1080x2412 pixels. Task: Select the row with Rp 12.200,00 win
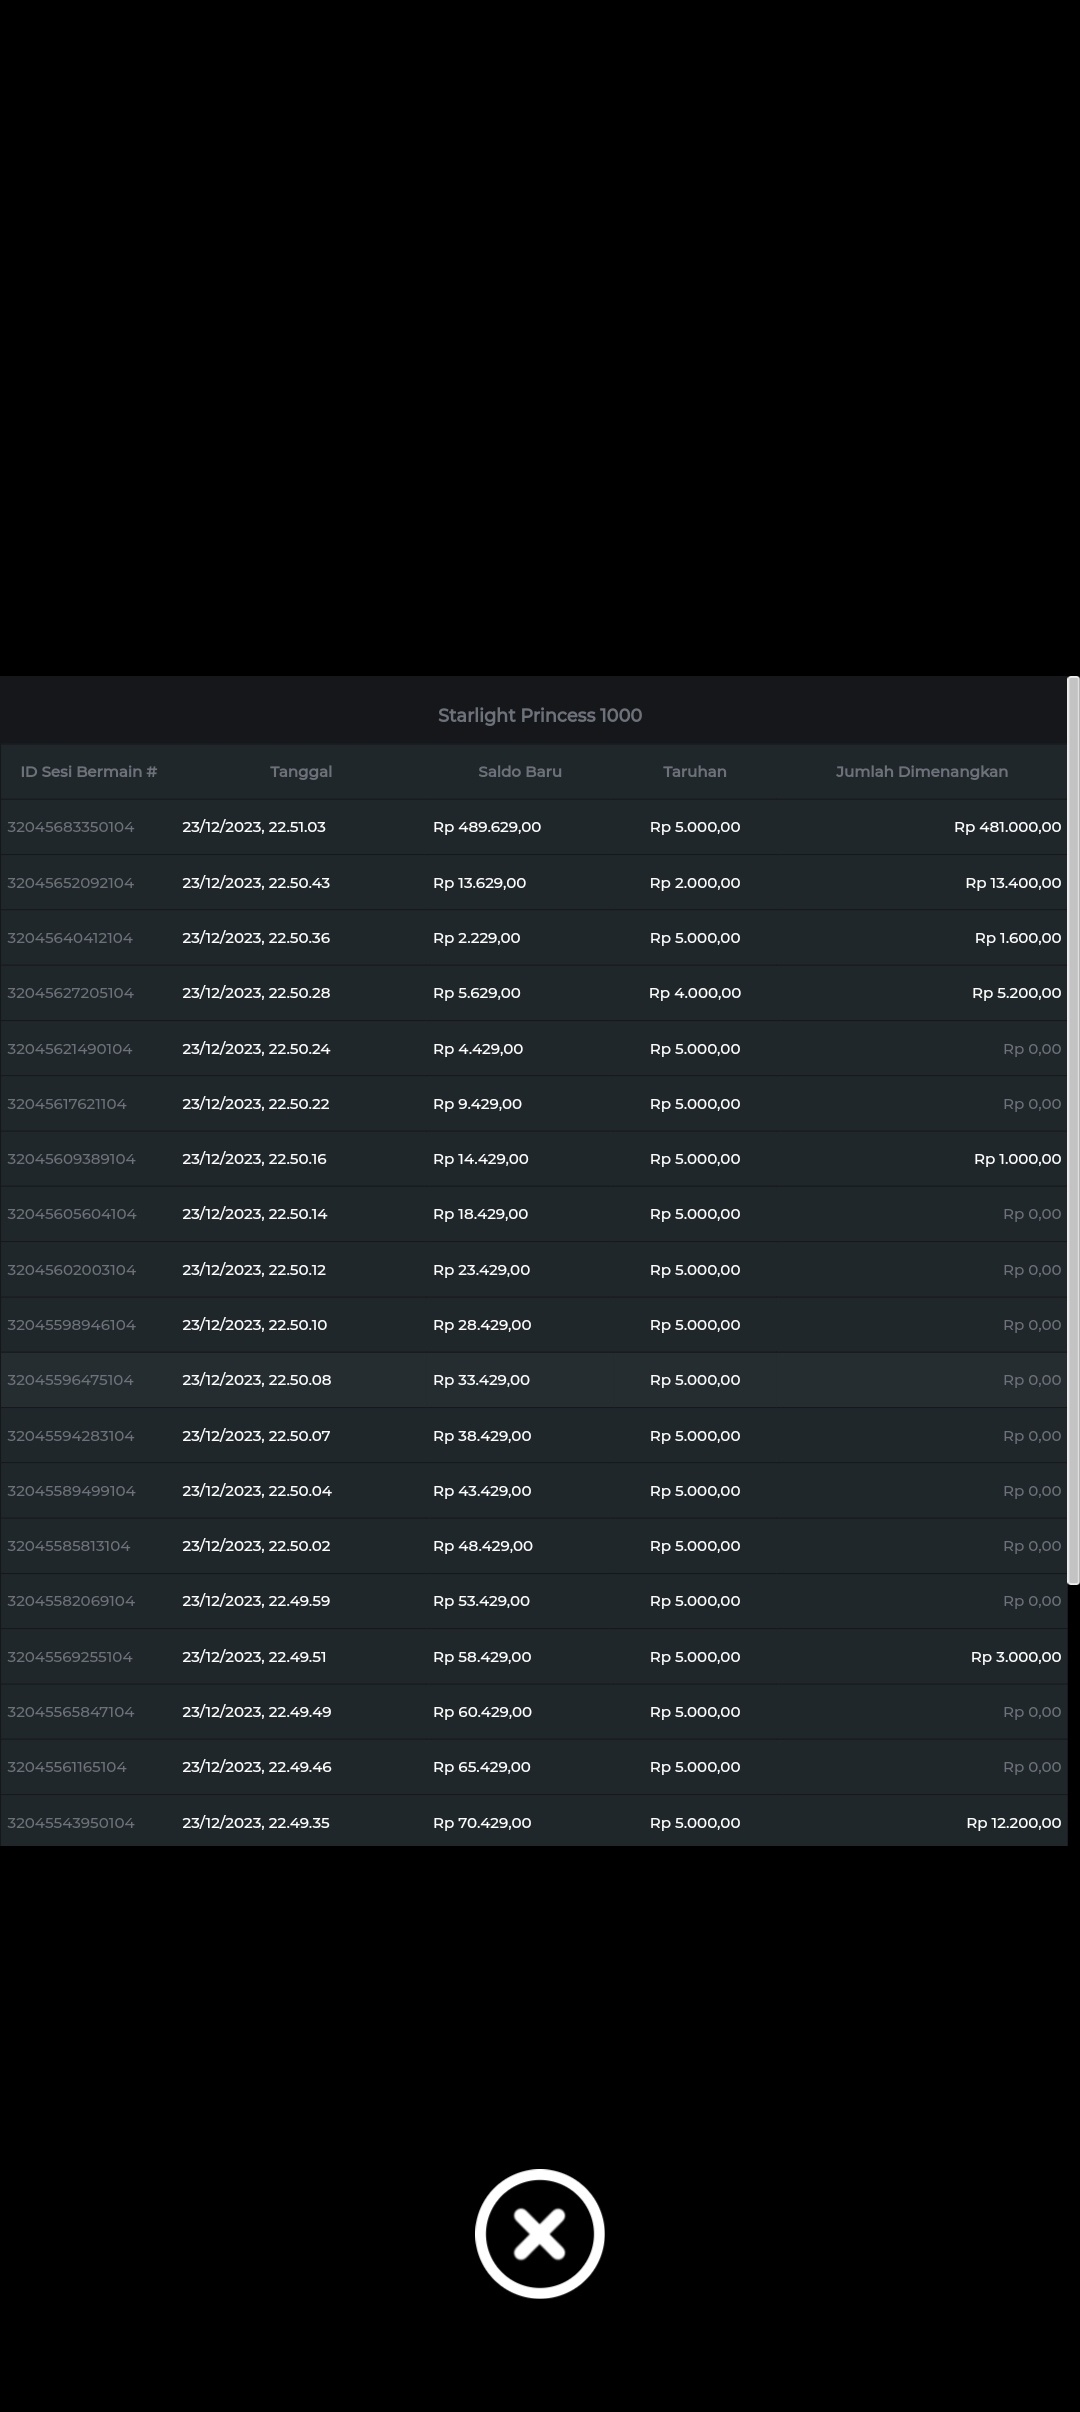pos(1012,1823)
